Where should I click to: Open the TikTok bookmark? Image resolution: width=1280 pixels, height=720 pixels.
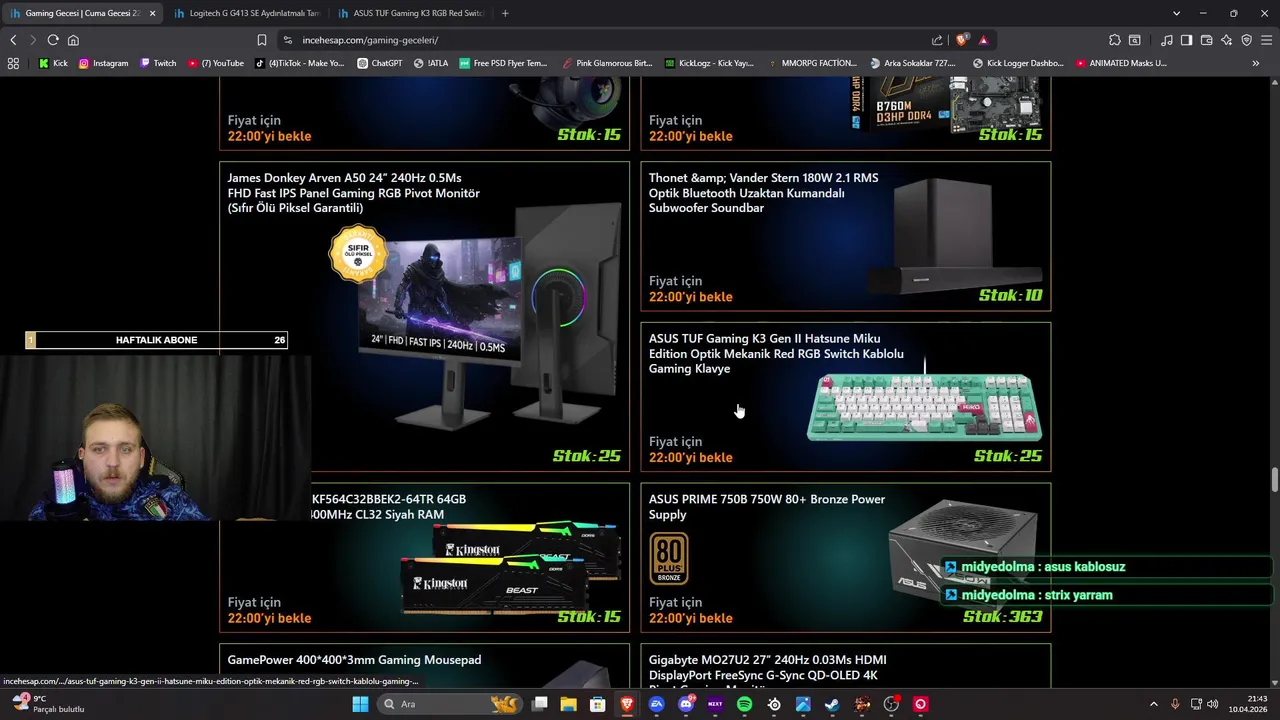(299, 63)
